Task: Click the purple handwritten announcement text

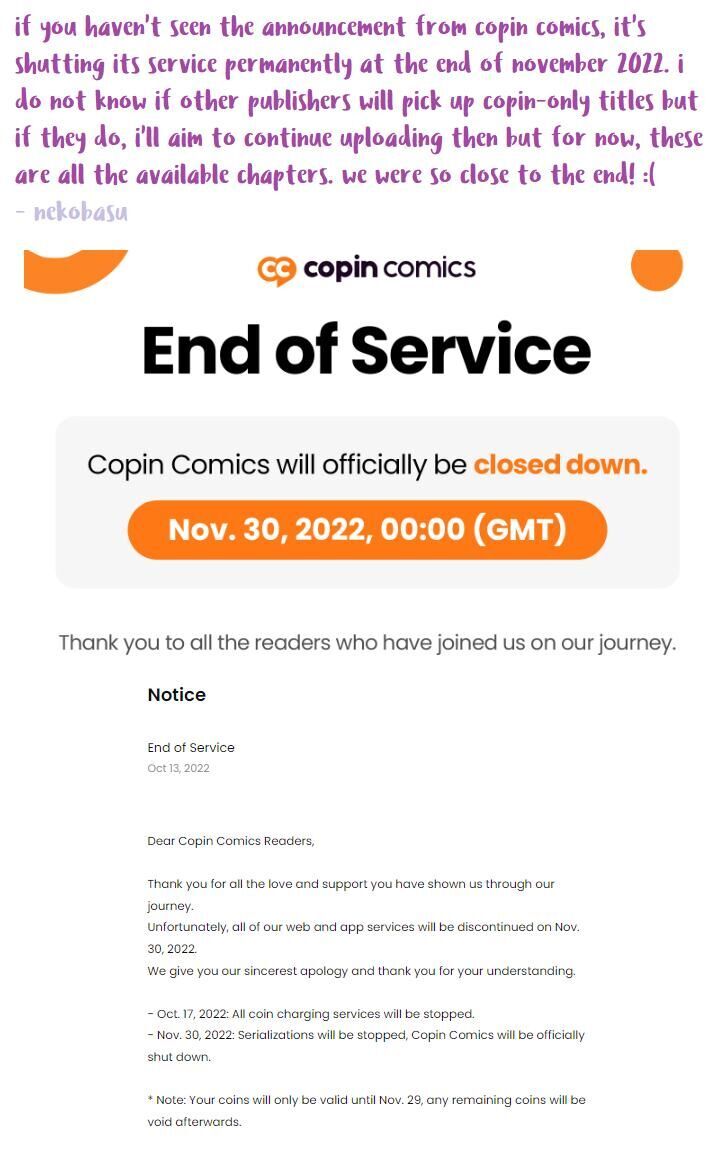Action: tap(359, 101)
